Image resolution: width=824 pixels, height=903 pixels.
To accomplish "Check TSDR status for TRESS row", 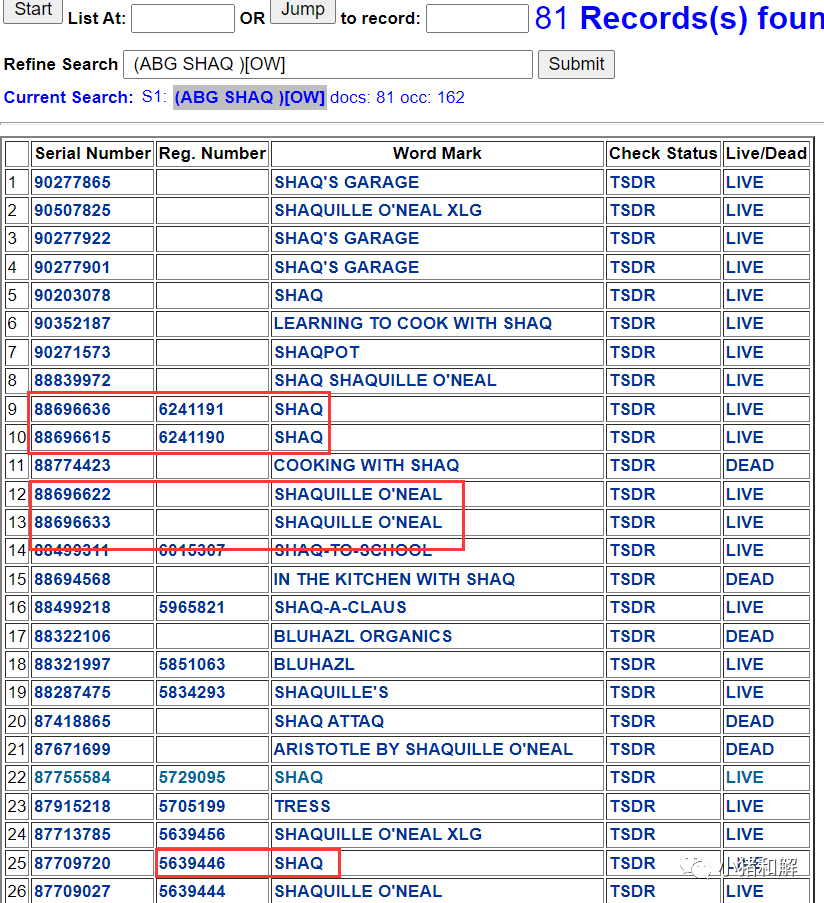I will coord(633,806).
